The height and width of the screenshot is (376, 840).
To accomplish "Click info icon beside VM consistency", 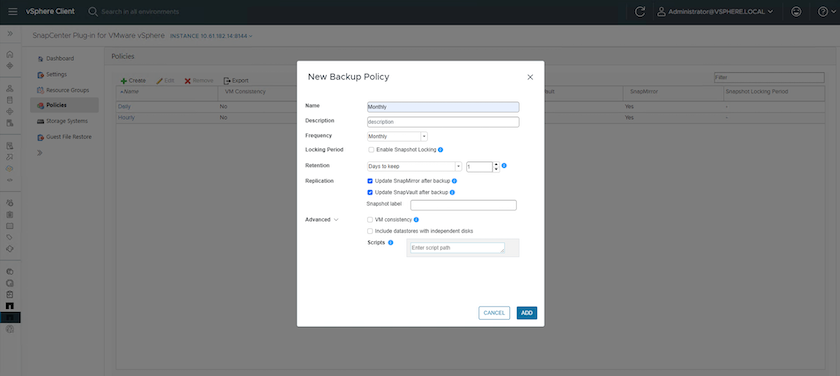I will click(x=416, y=220).
